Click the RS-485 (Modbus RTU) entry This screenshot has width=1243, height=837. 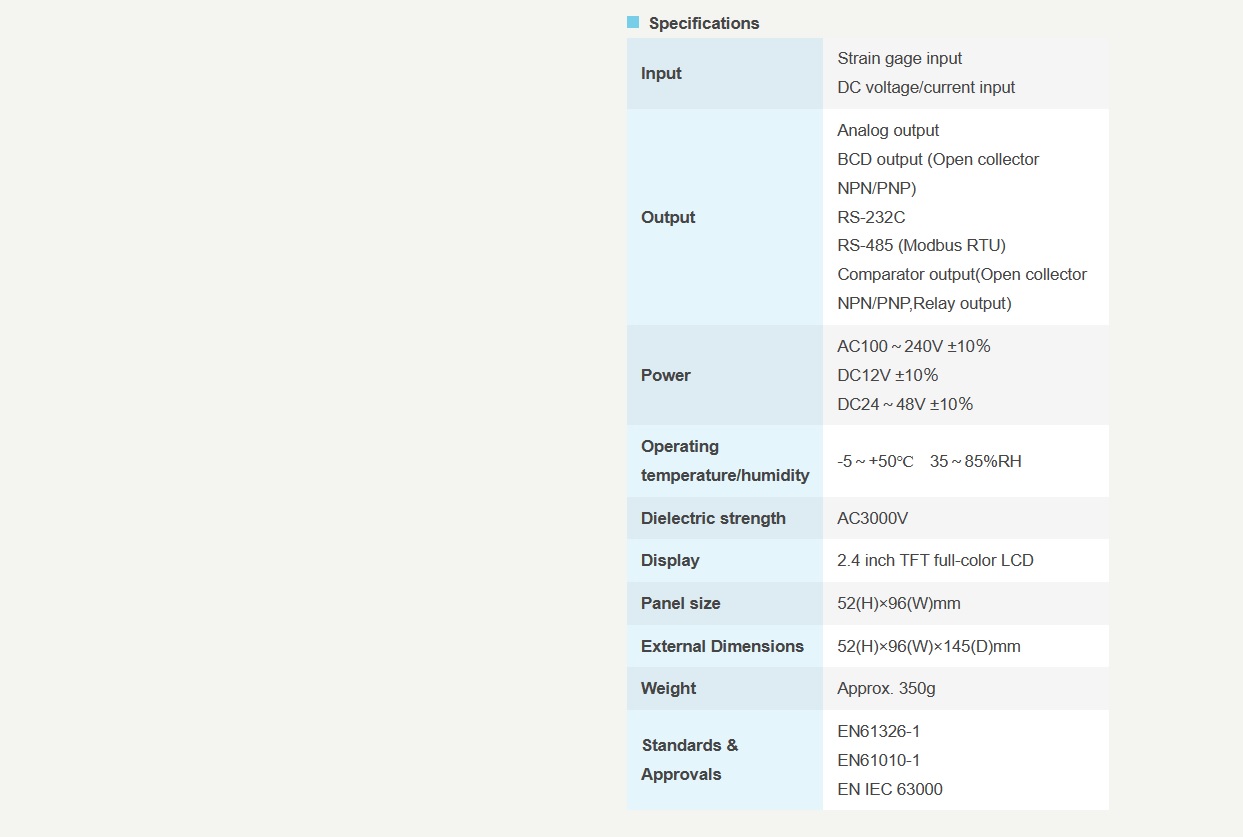click(921, 245)
